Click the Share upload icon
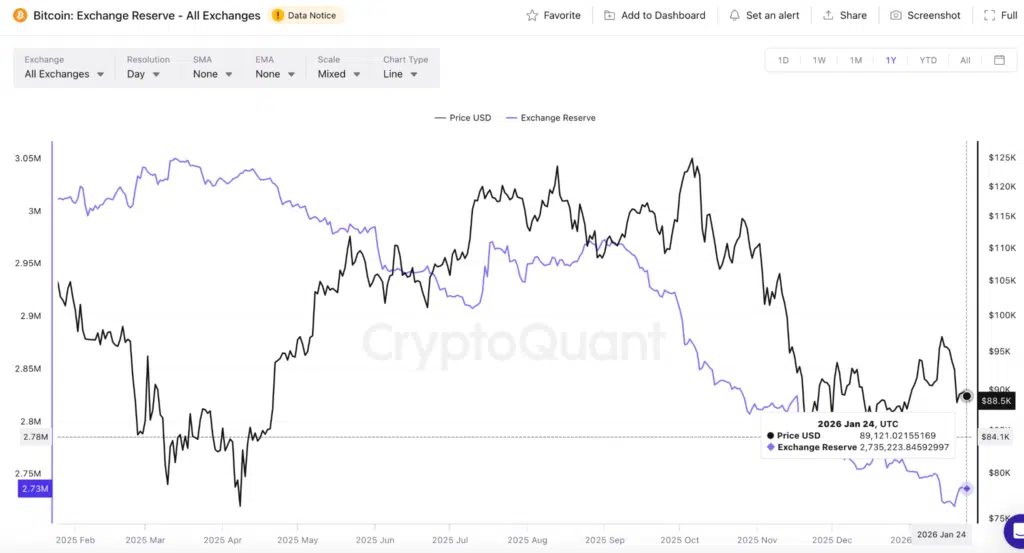 (x=828, y=15)
